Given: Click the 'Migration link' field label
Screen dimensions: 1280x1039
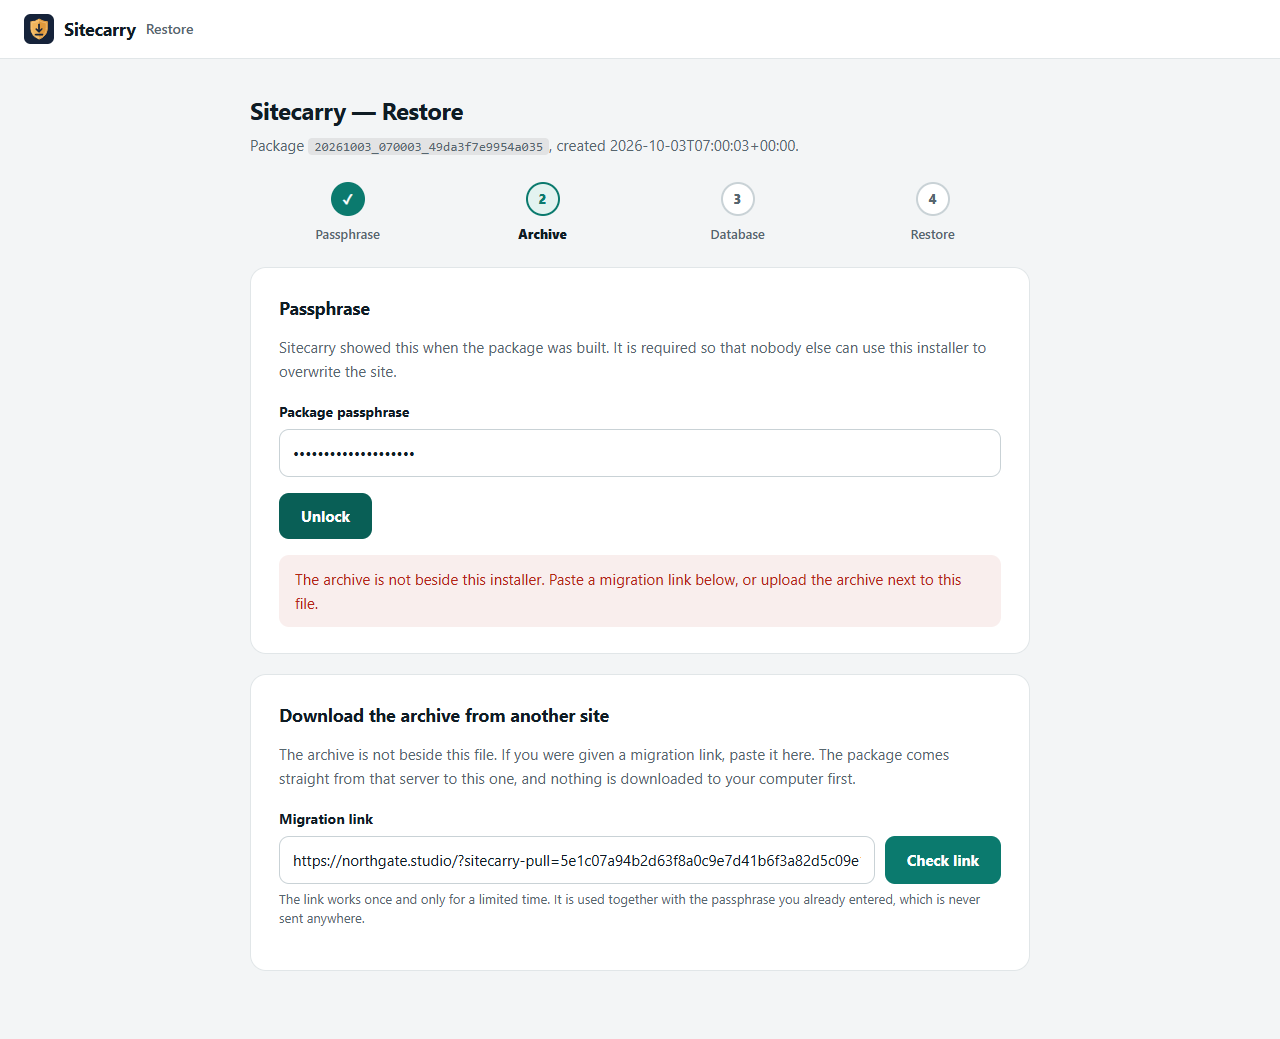Looking at the screenshot, I should [x=326, y=819].
